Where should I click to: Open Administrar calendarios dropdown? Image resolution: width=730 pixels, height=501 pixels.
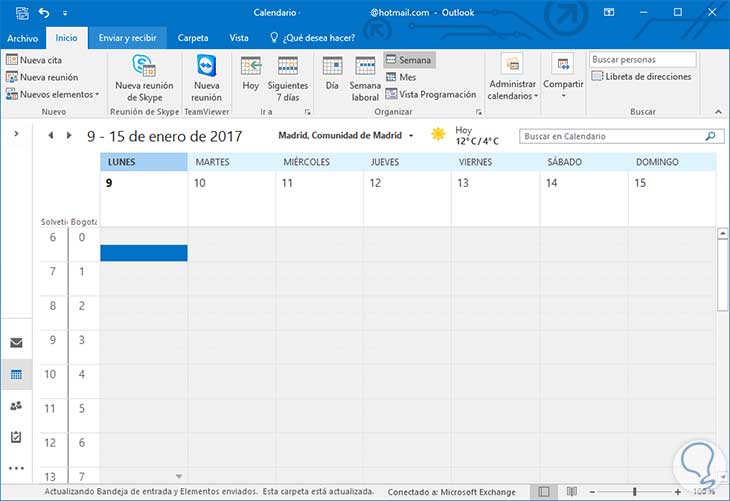[513, 77]
